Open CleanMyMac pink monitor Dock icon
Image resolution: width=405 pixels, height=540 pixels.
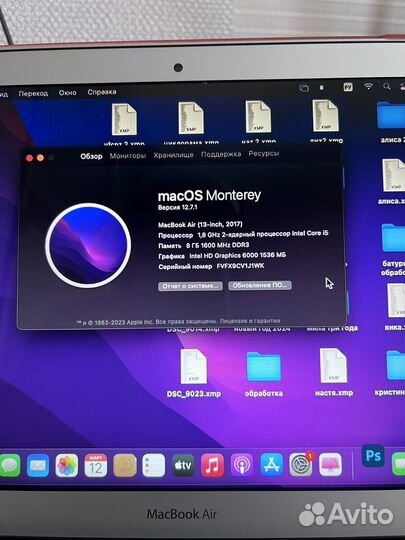[x=330, y=465]
